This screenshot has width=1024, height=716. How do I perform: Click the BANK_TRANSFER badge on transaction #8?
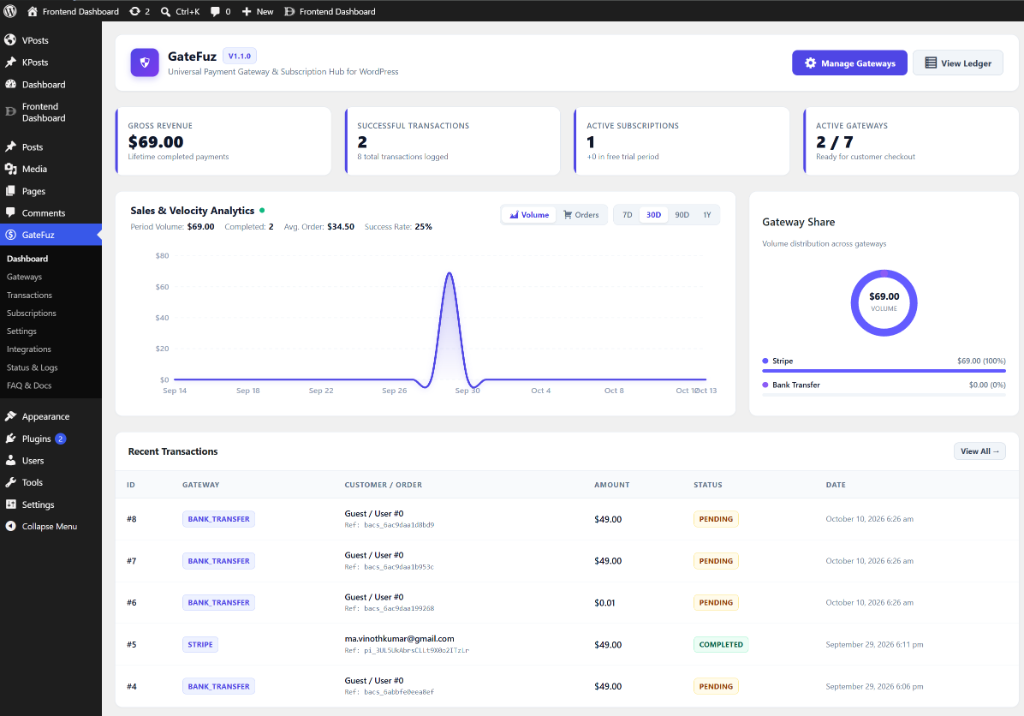219,519
